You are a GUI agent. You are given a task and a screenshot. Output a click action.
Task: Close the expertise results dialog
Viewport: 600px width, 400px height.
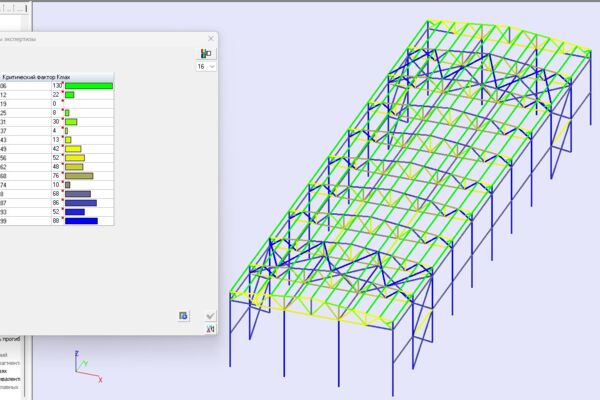(x=211, y=39)
